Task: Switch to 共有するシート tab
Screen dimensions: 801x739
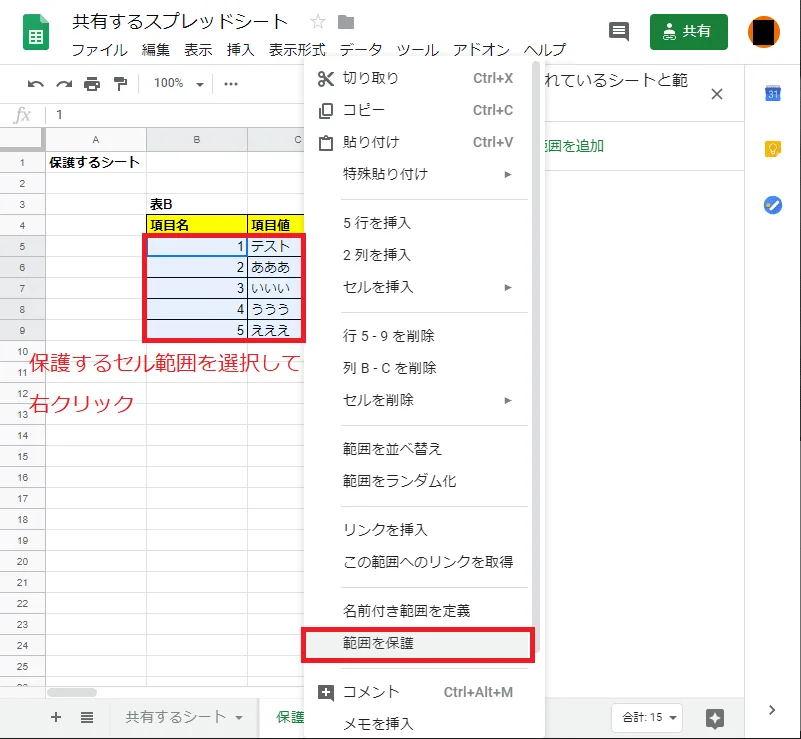Action: pyautogui.click(x=175, y=717)
